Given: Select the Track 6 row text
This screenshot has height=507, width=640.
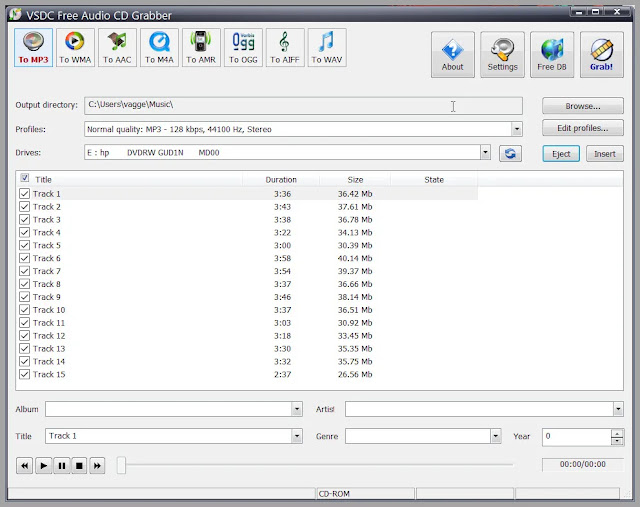Looking at the screenshot, I should (x=47, y=258).
